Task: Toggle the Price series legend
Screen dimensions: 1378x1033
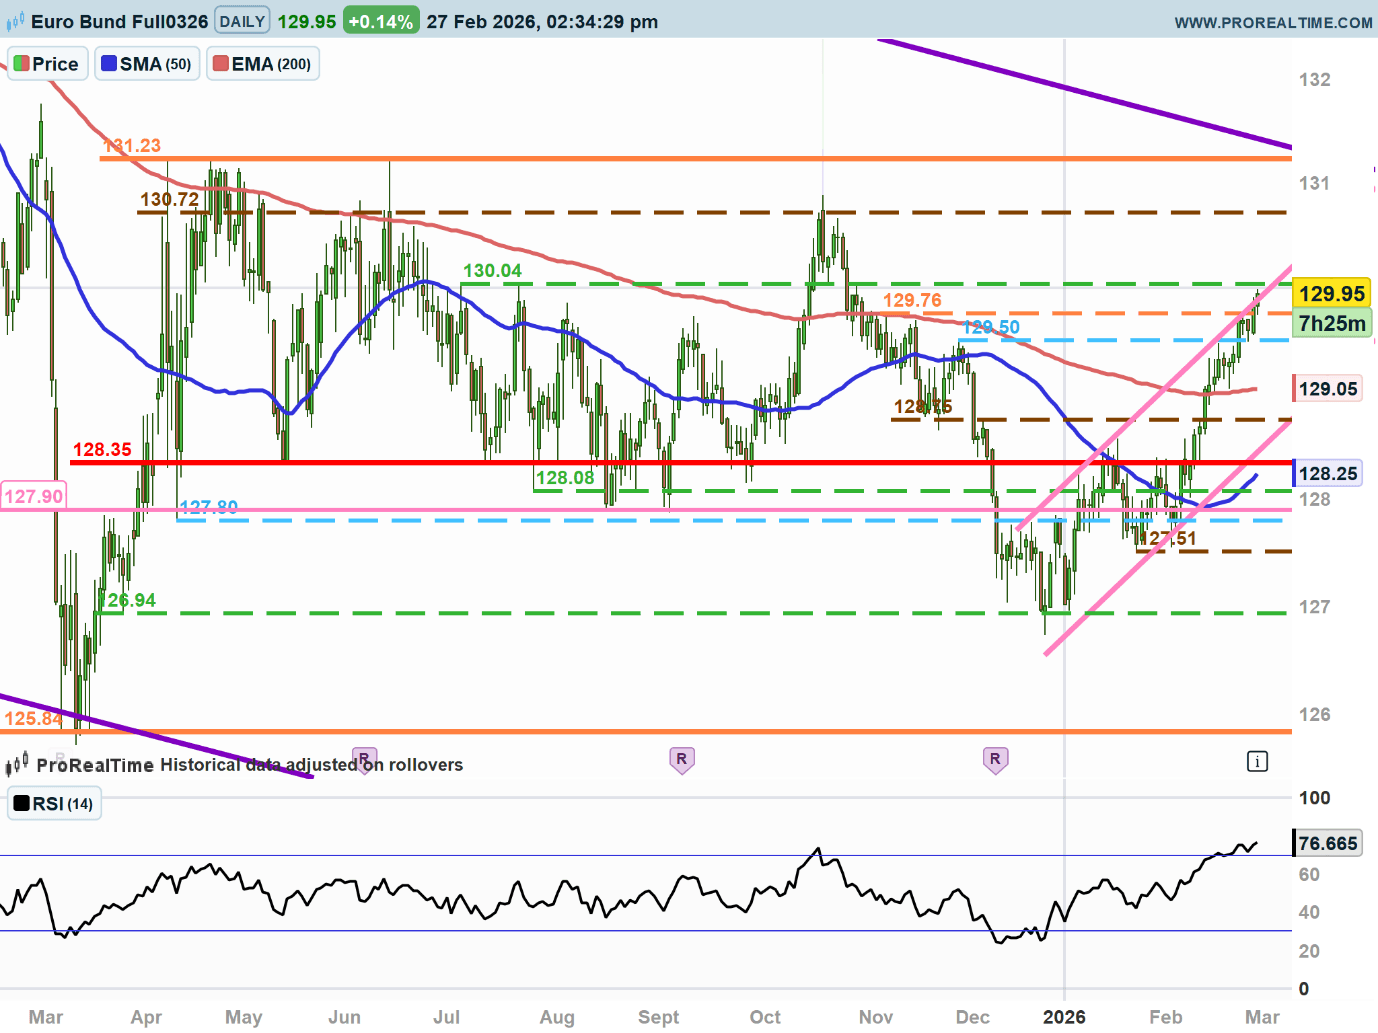Action: (47, 64)
